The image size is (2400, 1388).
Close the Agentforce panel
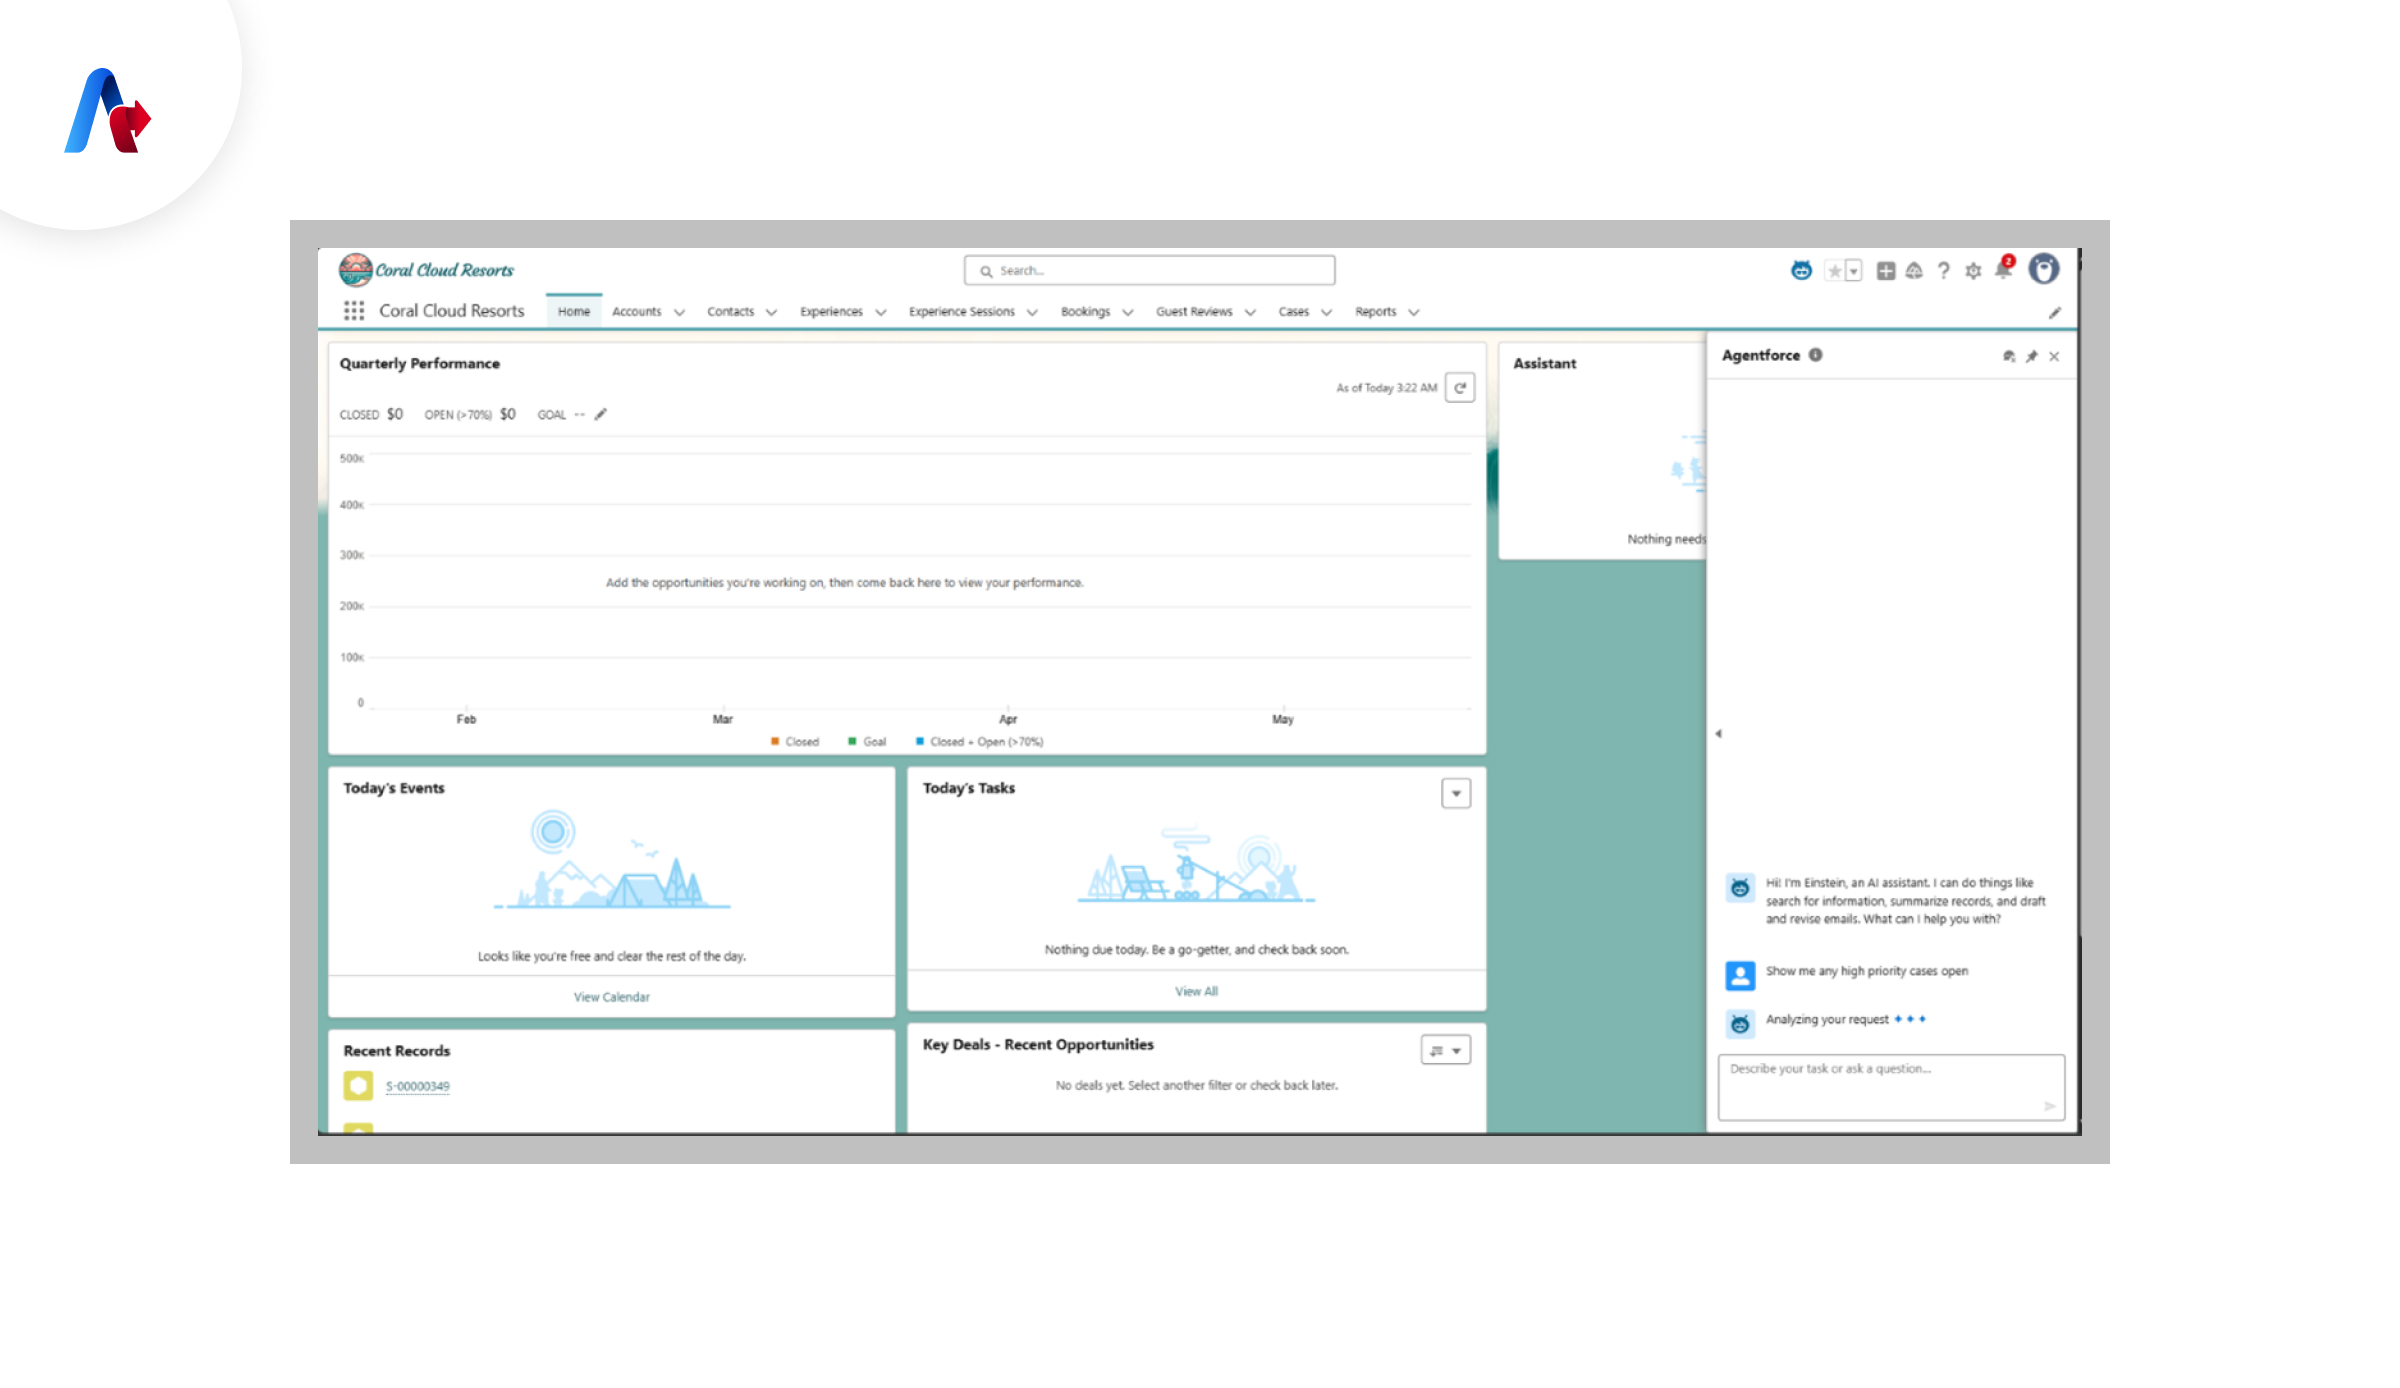2054,356
